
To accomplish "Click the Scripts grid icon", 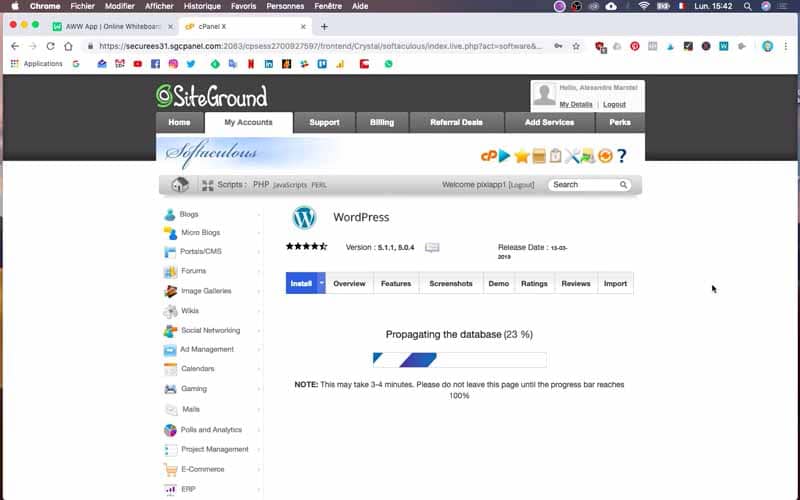I will click(x=208, y=185).
